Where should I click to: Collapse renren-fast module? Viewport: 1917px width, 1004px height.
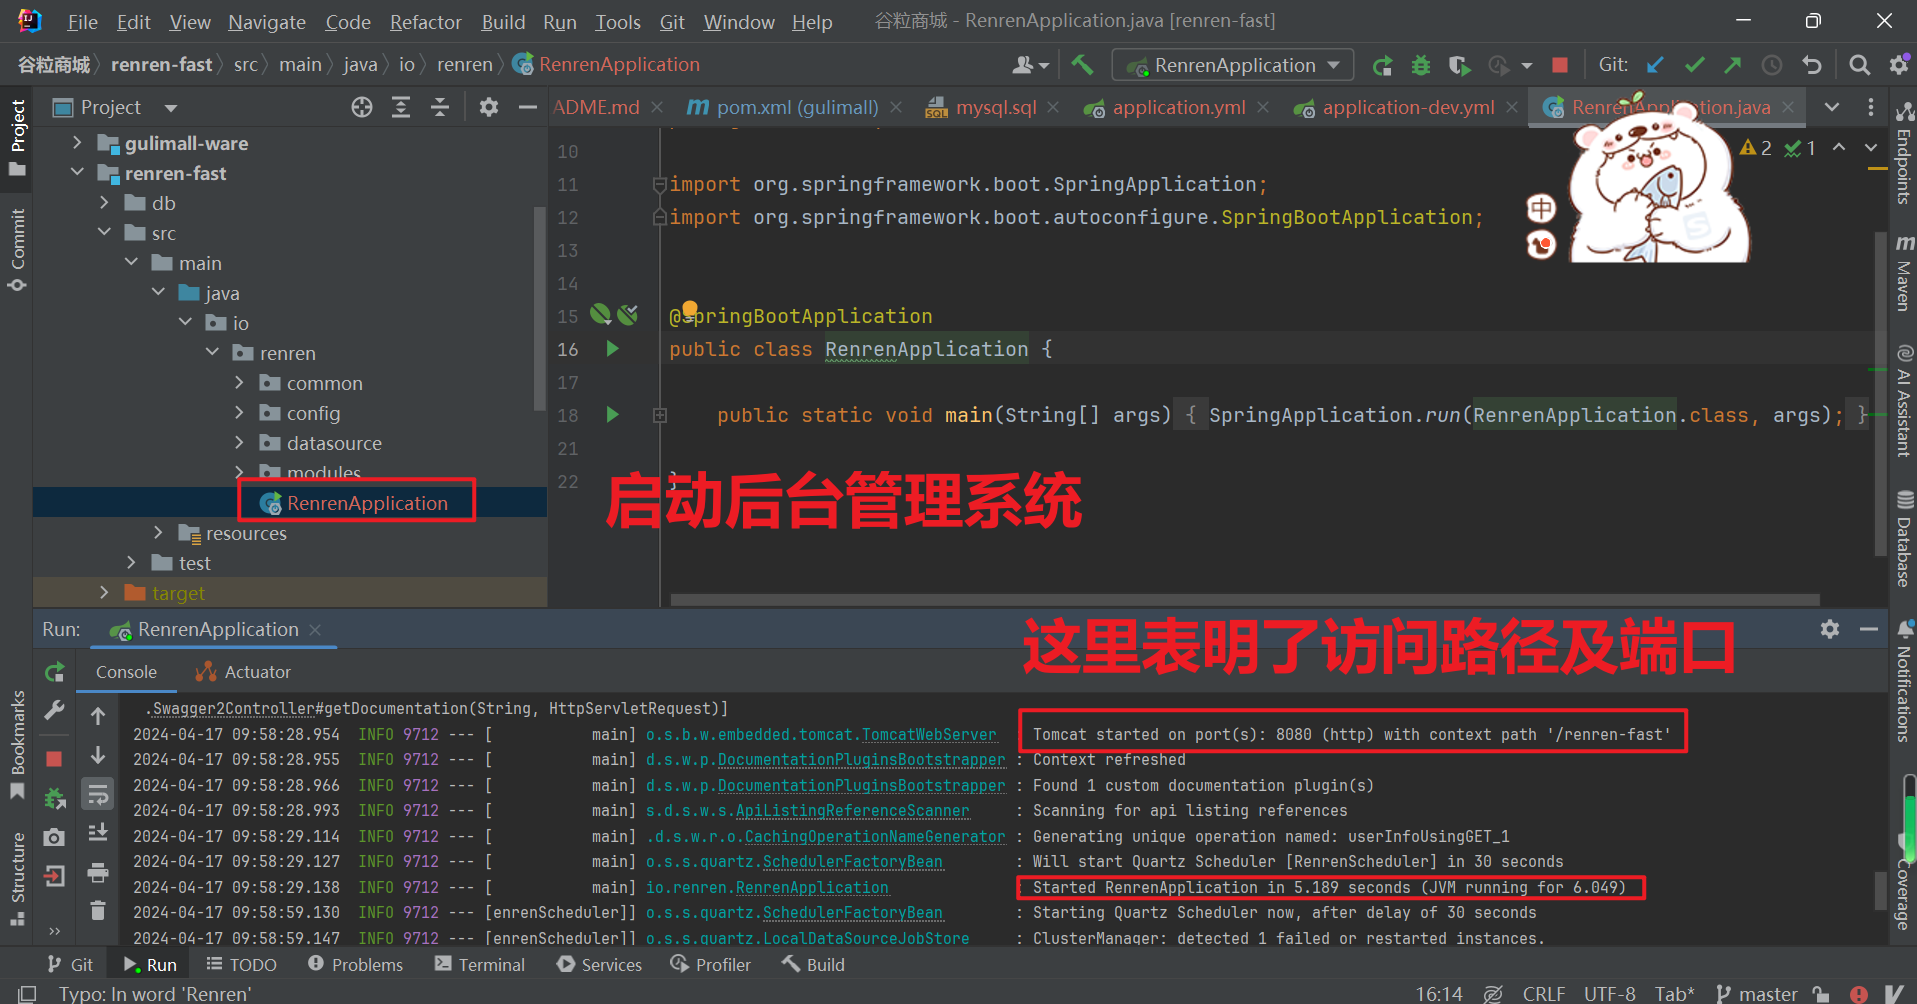[x=78, y=173]
